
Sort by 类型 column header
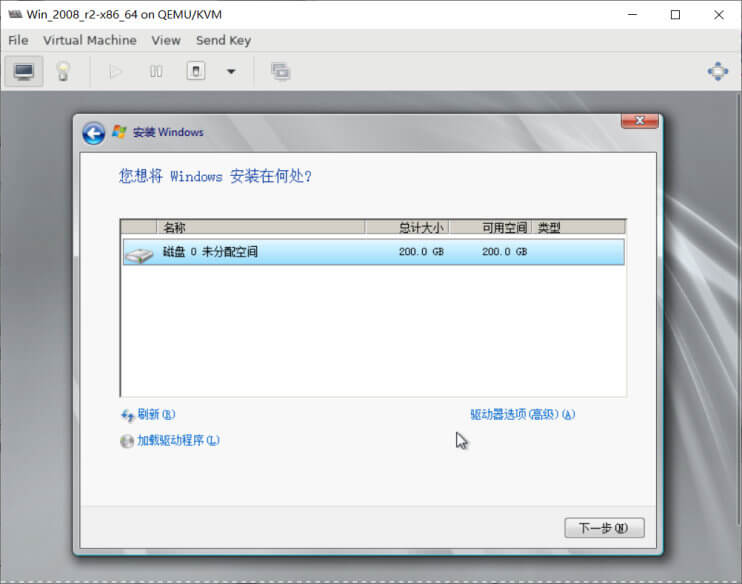[578, 228]
